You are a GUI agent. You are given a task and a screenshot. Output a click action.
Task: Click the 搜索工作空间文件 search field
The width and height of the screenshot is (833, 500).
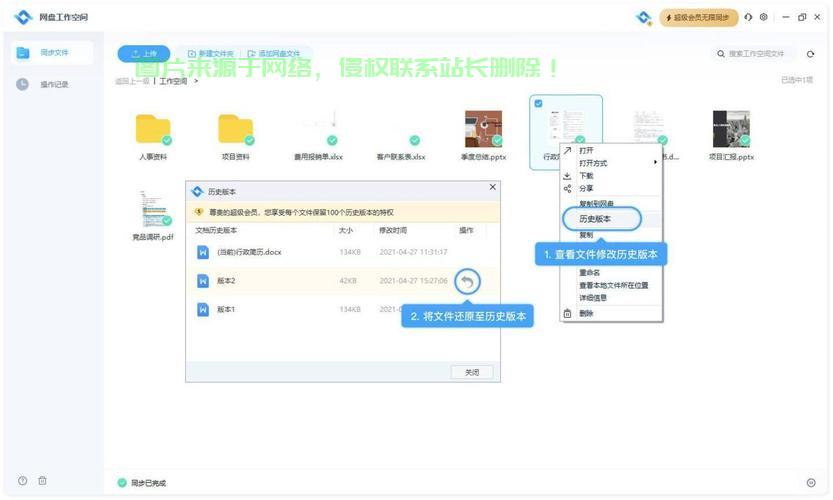(756, 54)
